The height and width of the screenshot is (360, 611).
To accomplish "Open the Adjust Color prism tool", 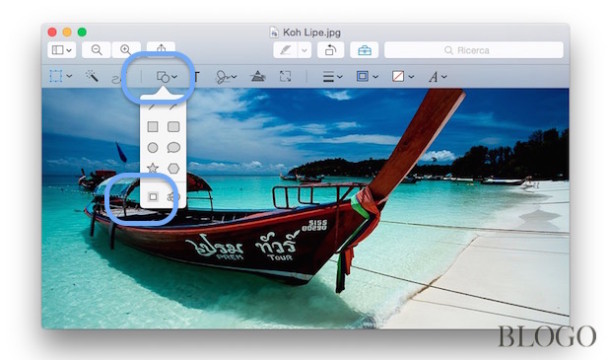I will point(258,76).
